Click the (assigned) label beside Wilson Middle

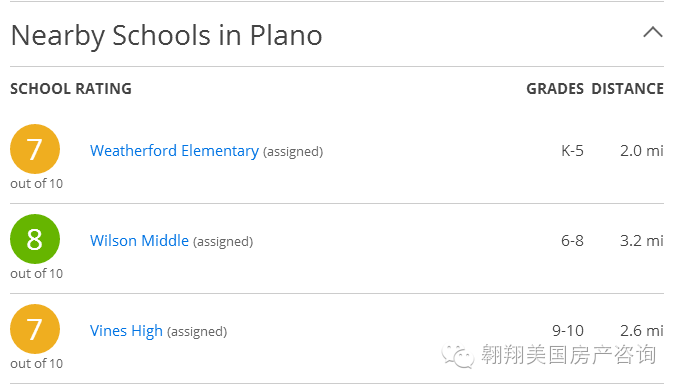[223, 242]
